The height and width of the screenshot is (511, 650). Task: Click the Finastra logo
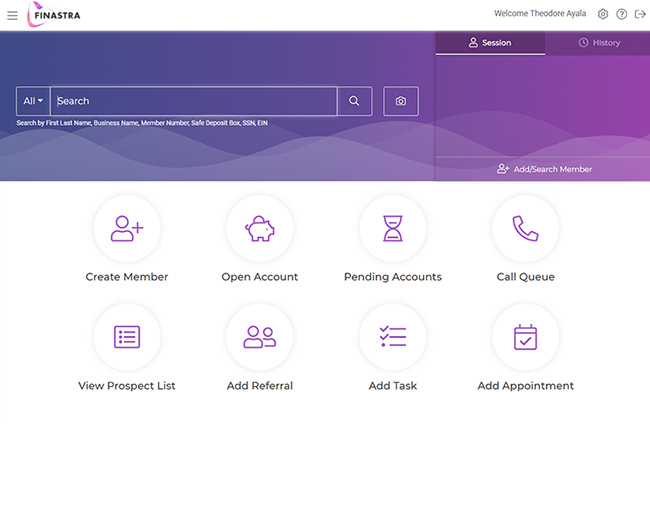pyautogui.click(x=53, y=15)
